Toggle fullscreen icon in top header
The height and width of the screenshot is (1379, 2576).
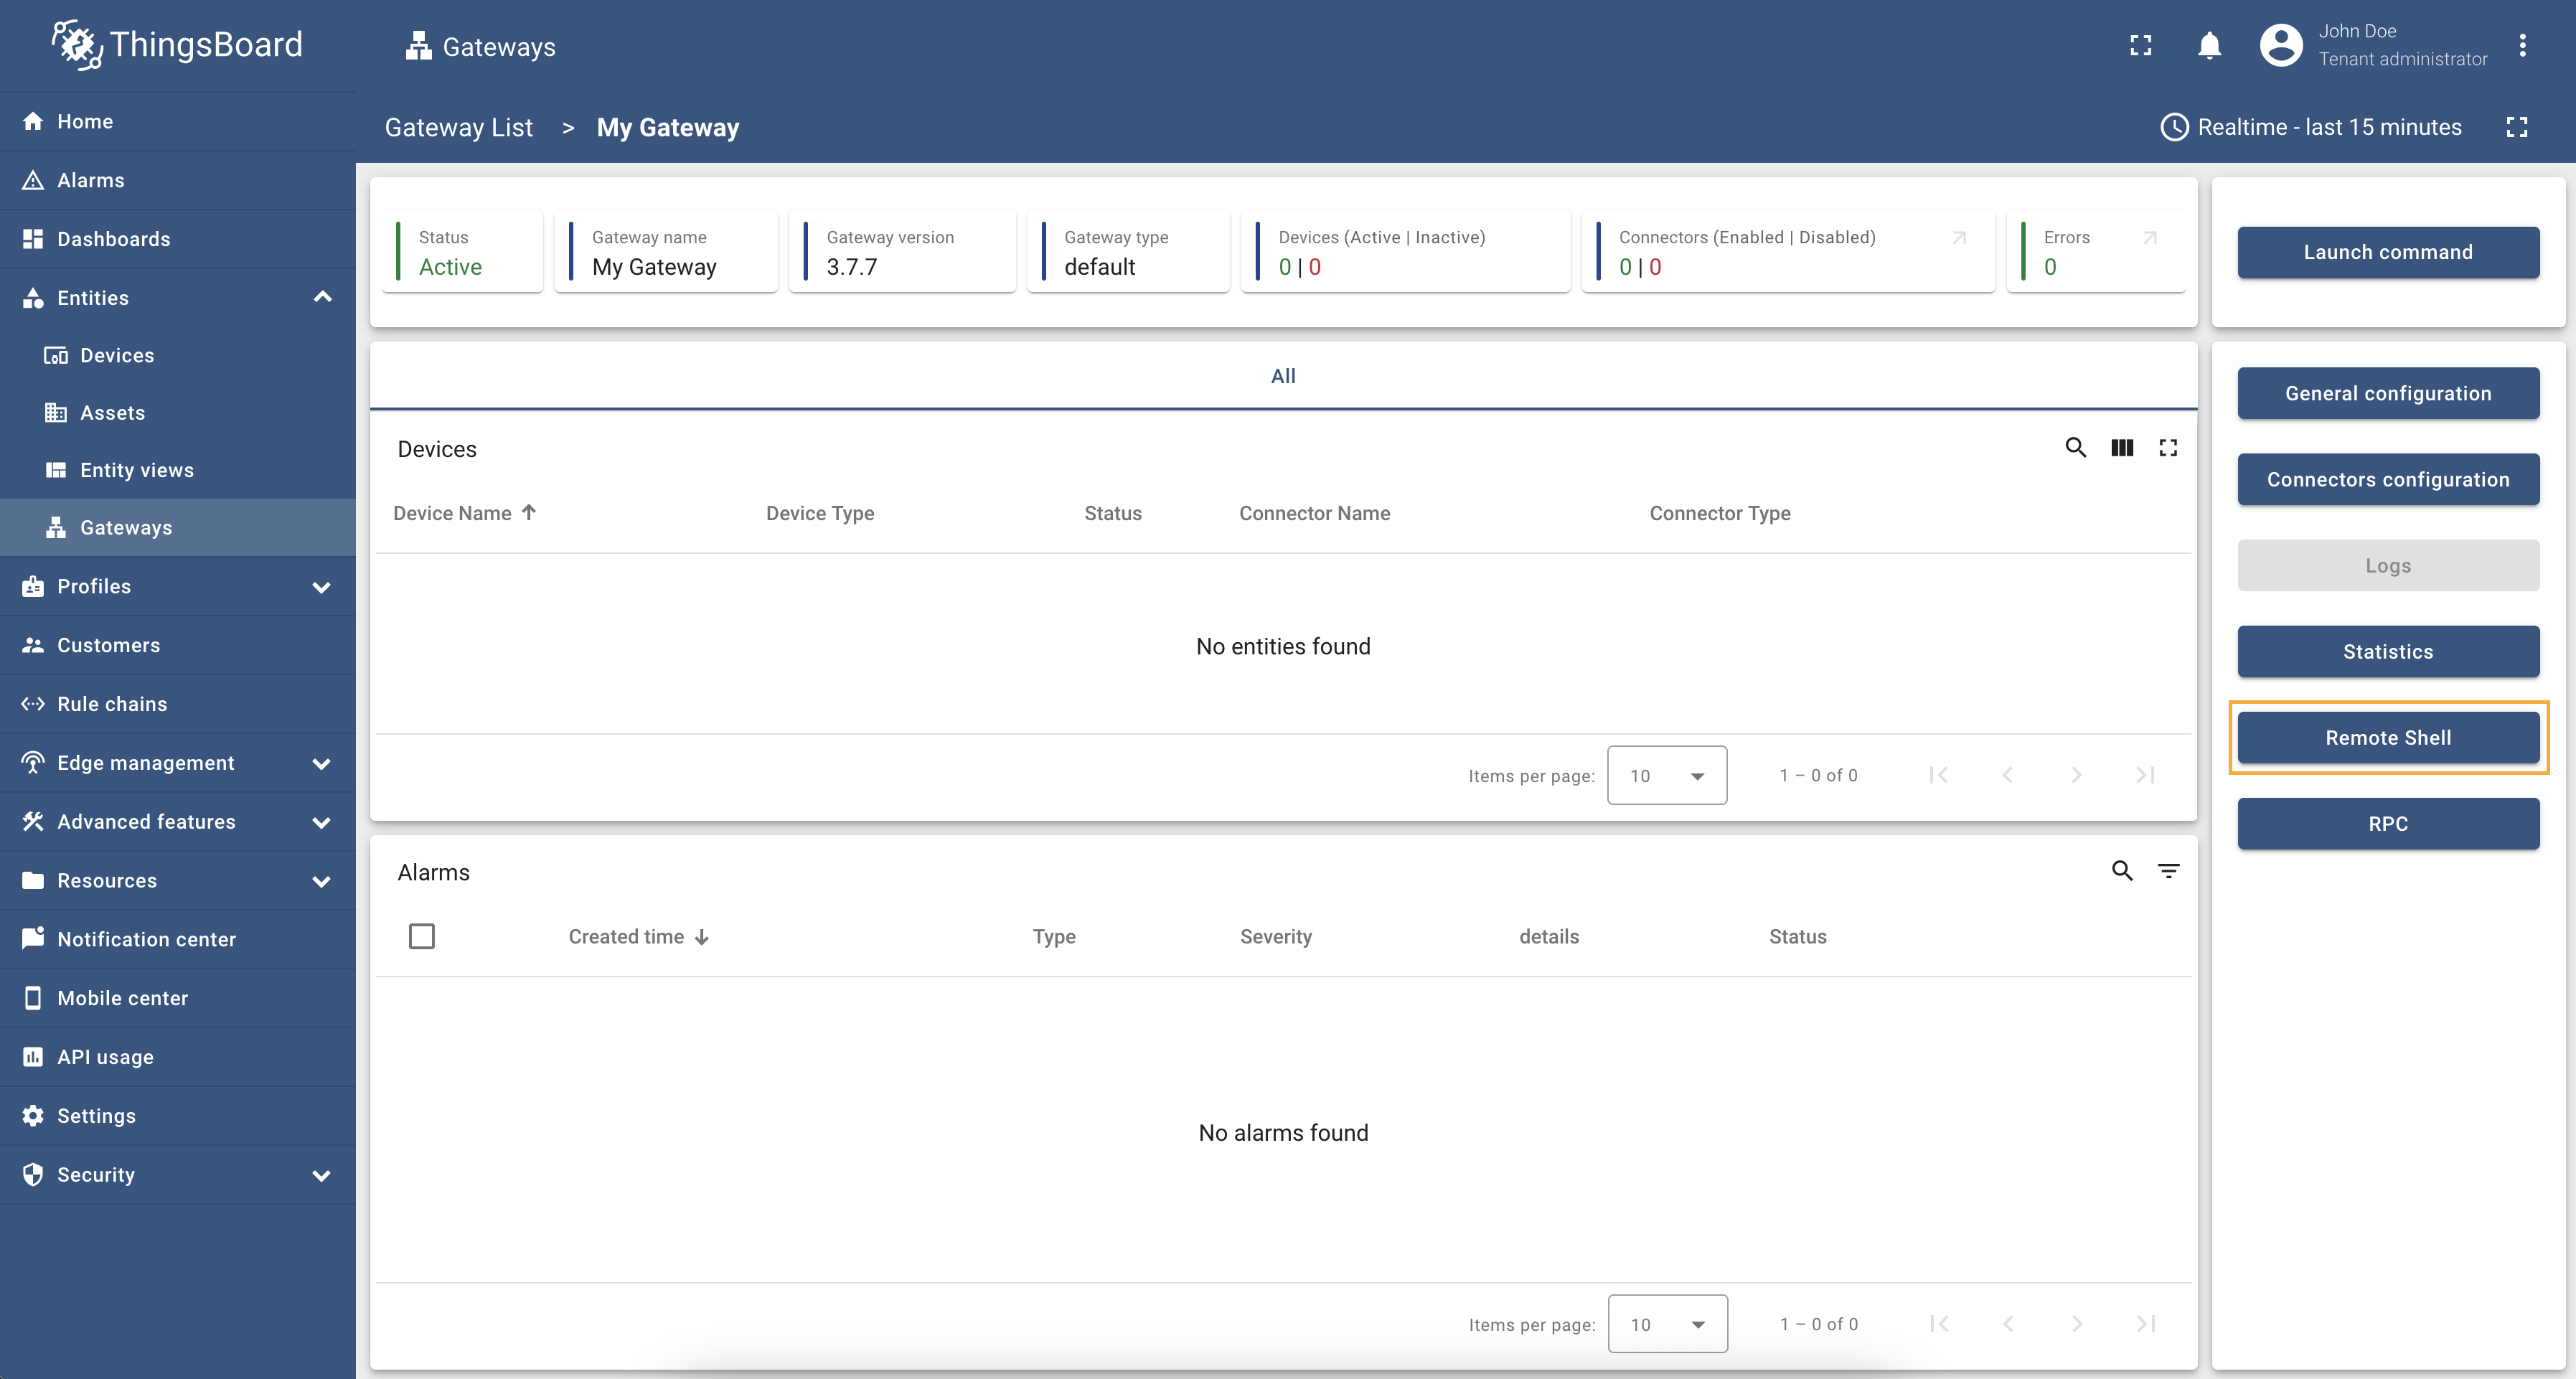[2140, 46]
